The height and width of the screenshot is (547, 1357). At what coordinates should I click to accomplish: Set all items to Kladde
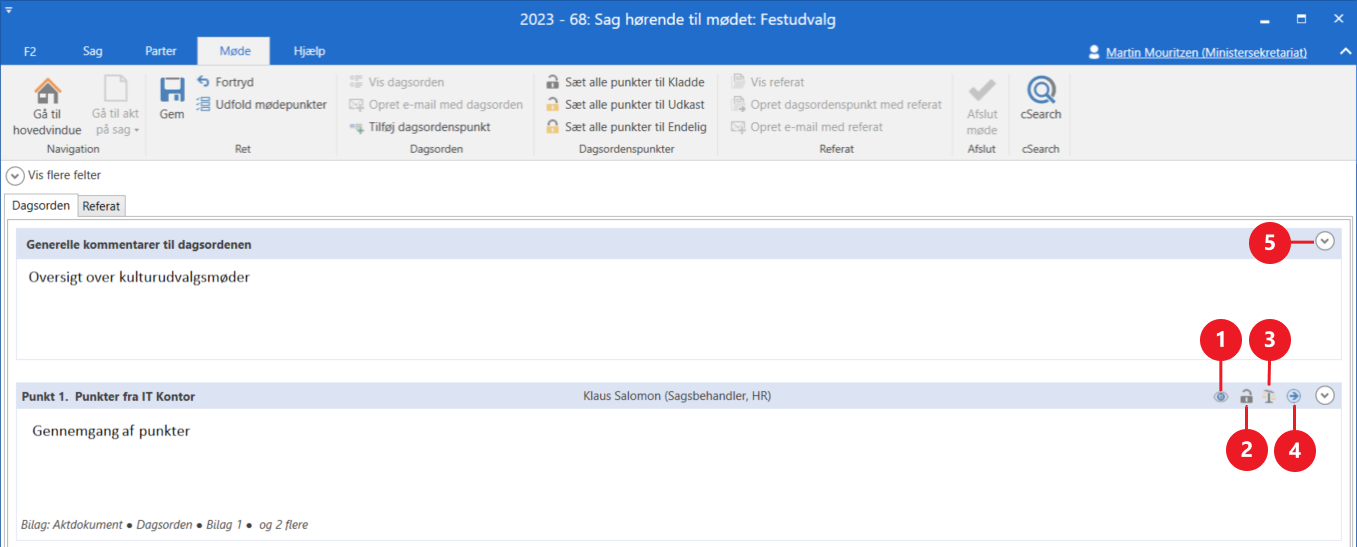coord(625,82)
